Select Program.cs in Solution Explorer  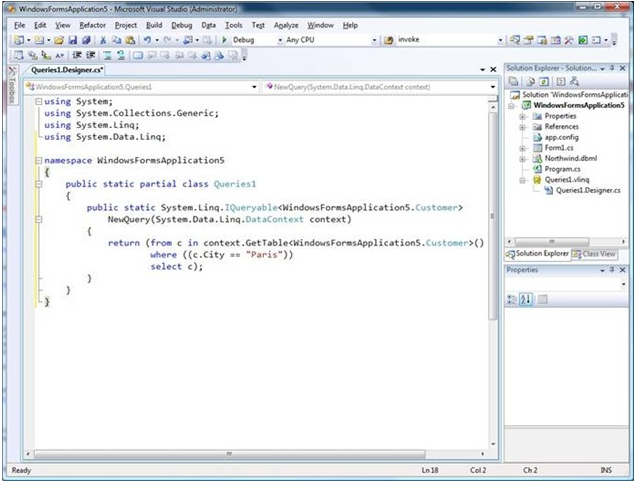(x=562, y=169)
